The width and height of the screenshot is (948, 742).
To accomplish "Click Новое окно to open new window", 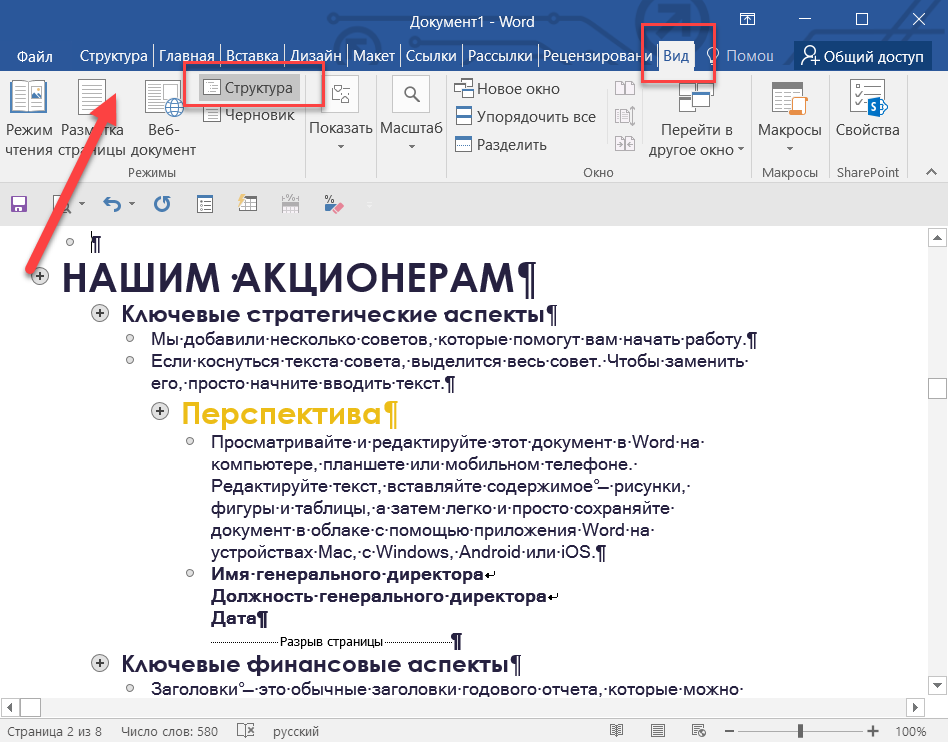I will tap(507, 88).
